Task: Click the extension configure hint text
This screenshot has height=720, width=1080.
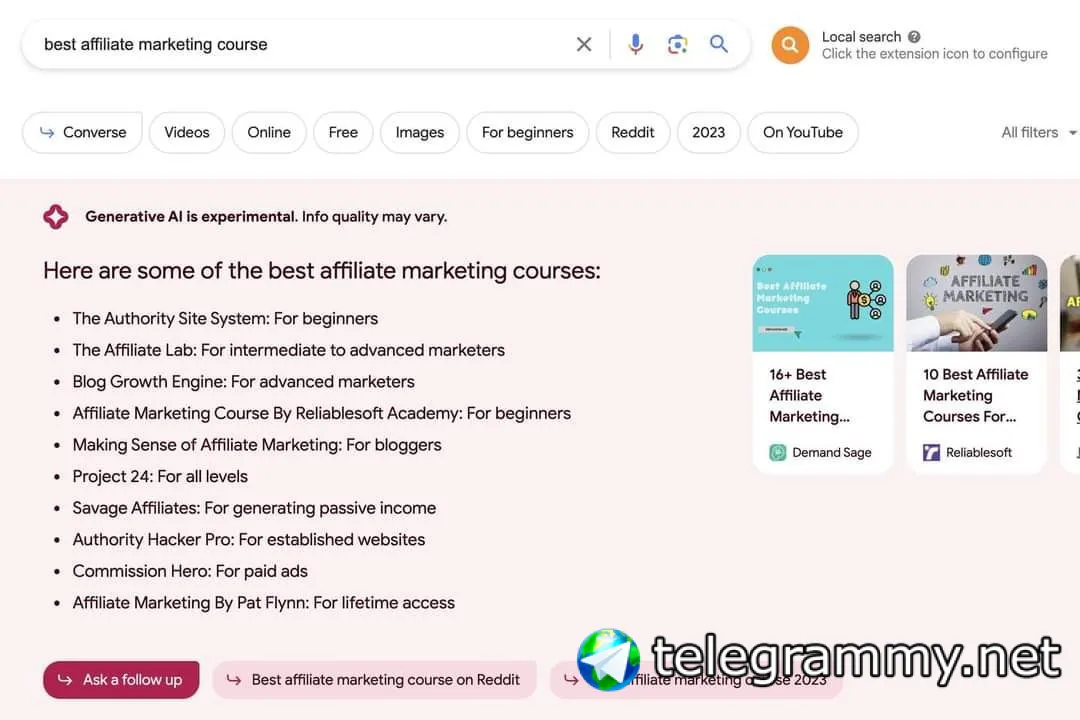Action: coord(935,54)
